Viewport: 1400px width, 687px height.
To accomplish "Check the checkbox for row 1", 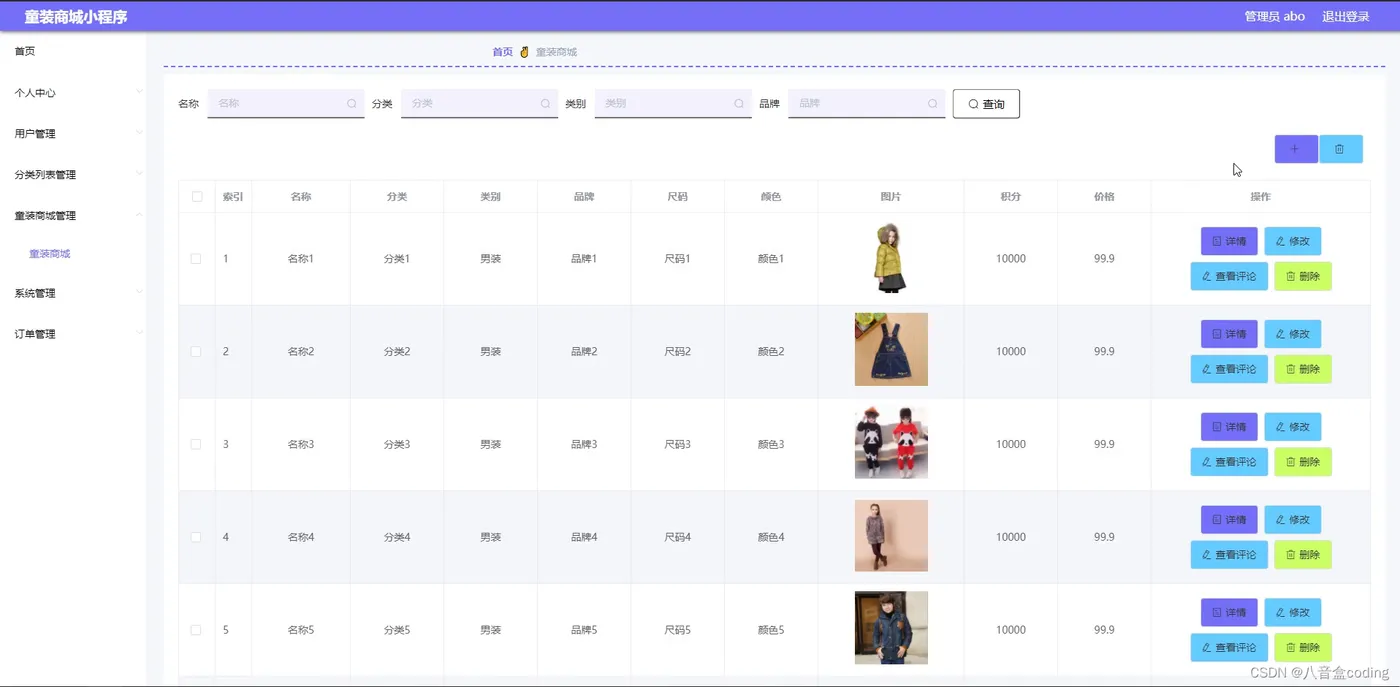I will (x=196, y=259).
